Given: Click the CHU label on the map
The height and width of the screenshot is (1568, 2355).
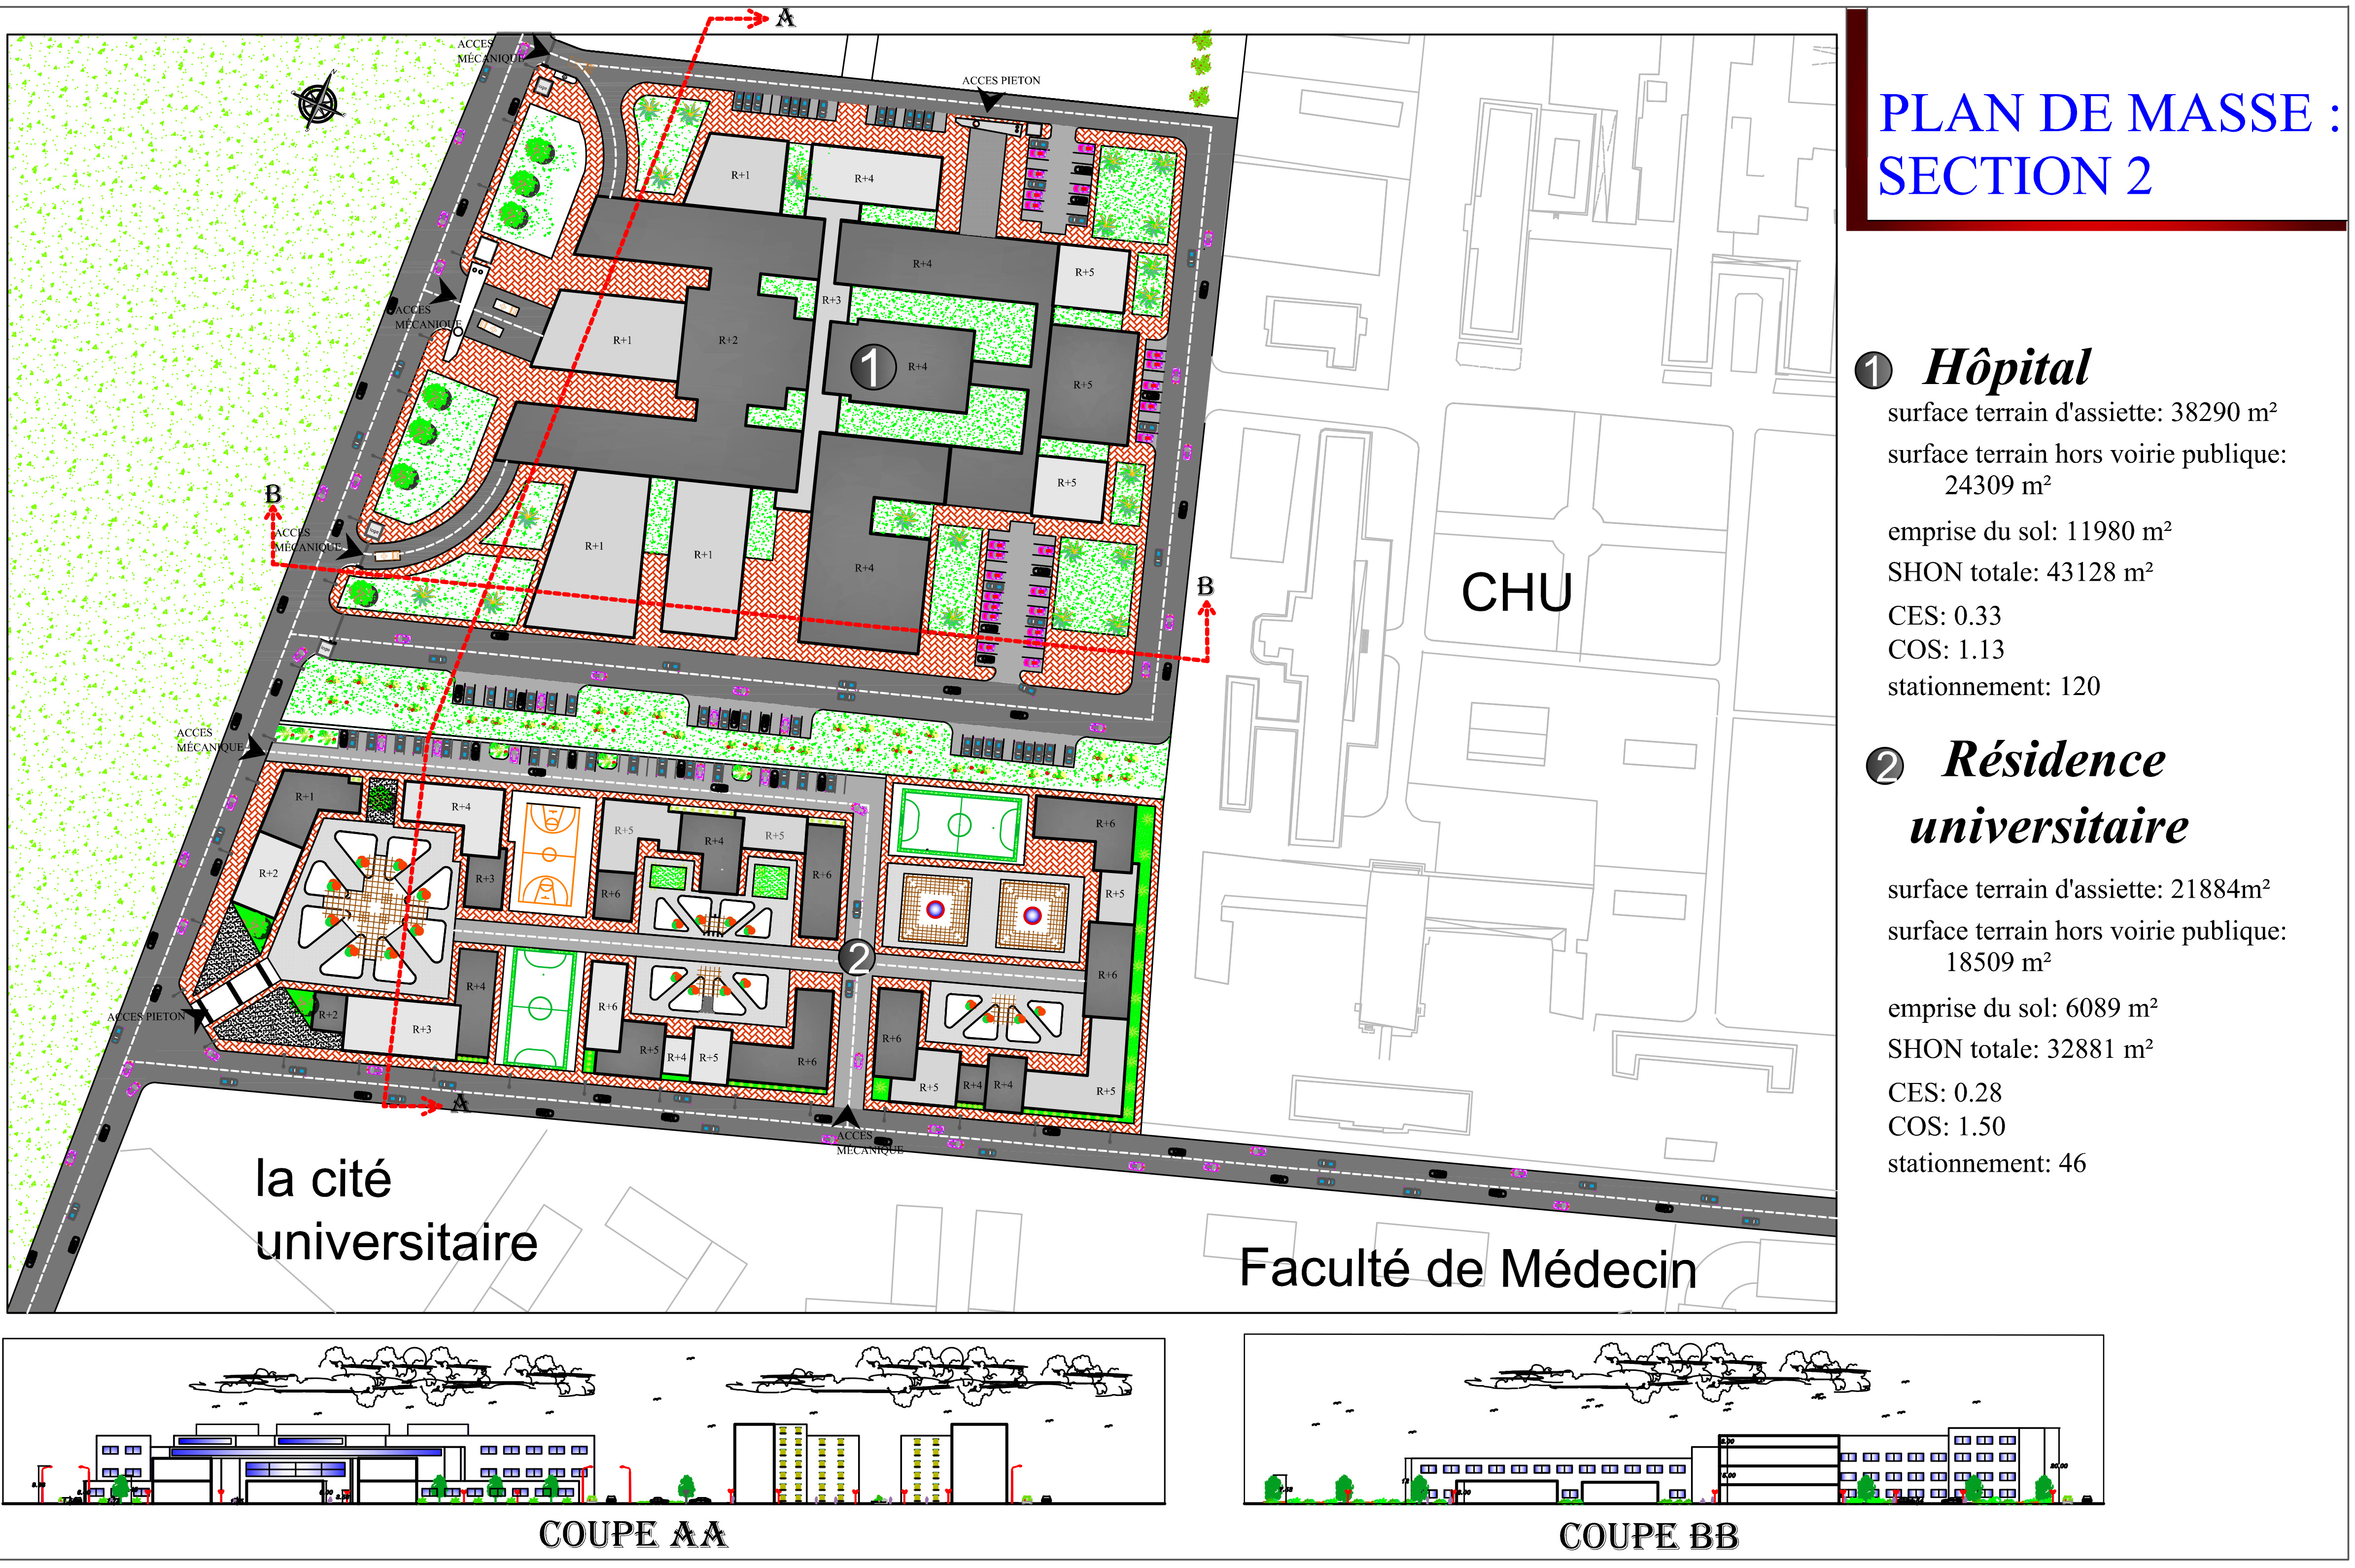Looking at the screenshot, I should point(1516,593).
